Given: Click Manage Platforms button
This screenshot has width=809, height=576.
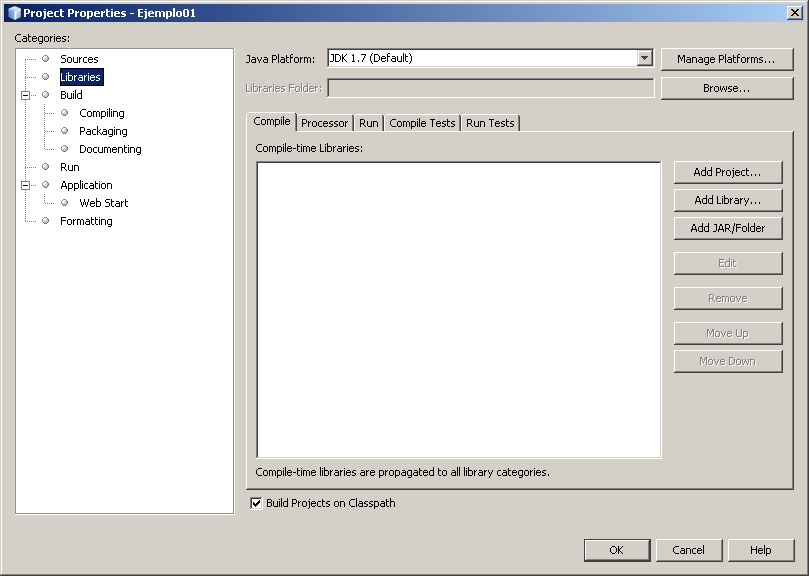Looking at the screenshot, I should click(726, 59).
